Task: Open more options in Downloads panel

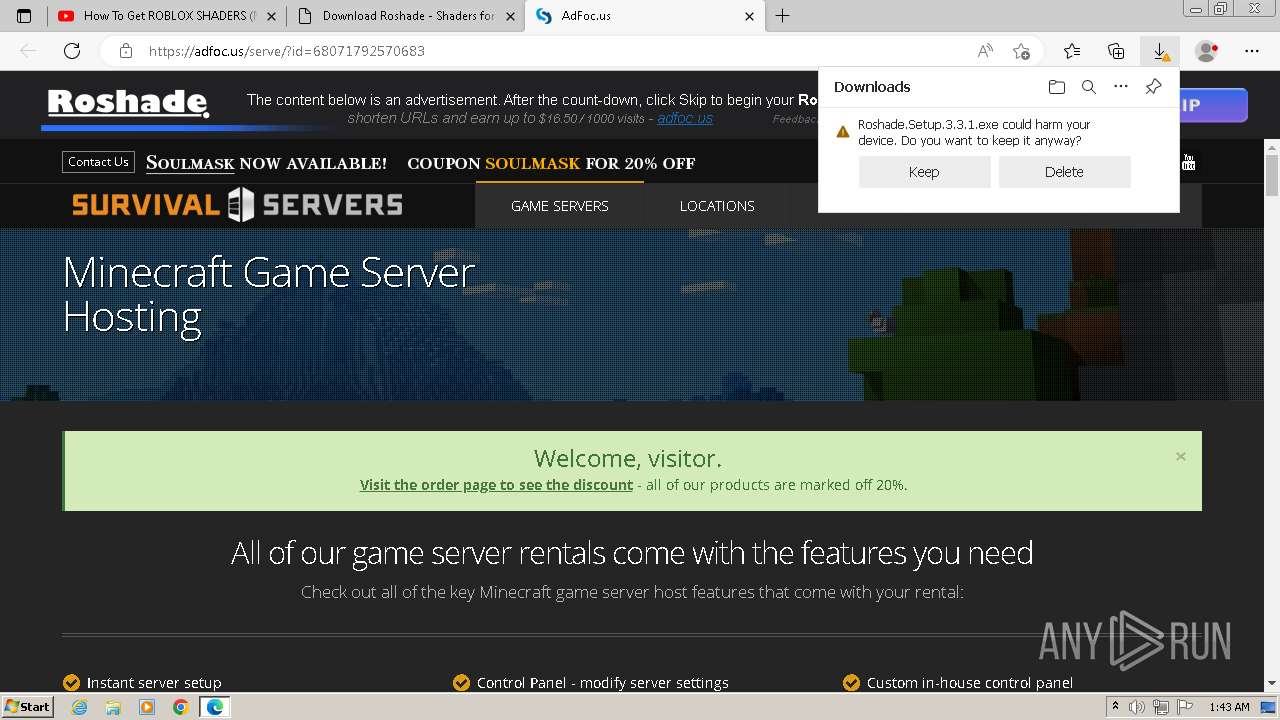Action: pos(1121,87)
